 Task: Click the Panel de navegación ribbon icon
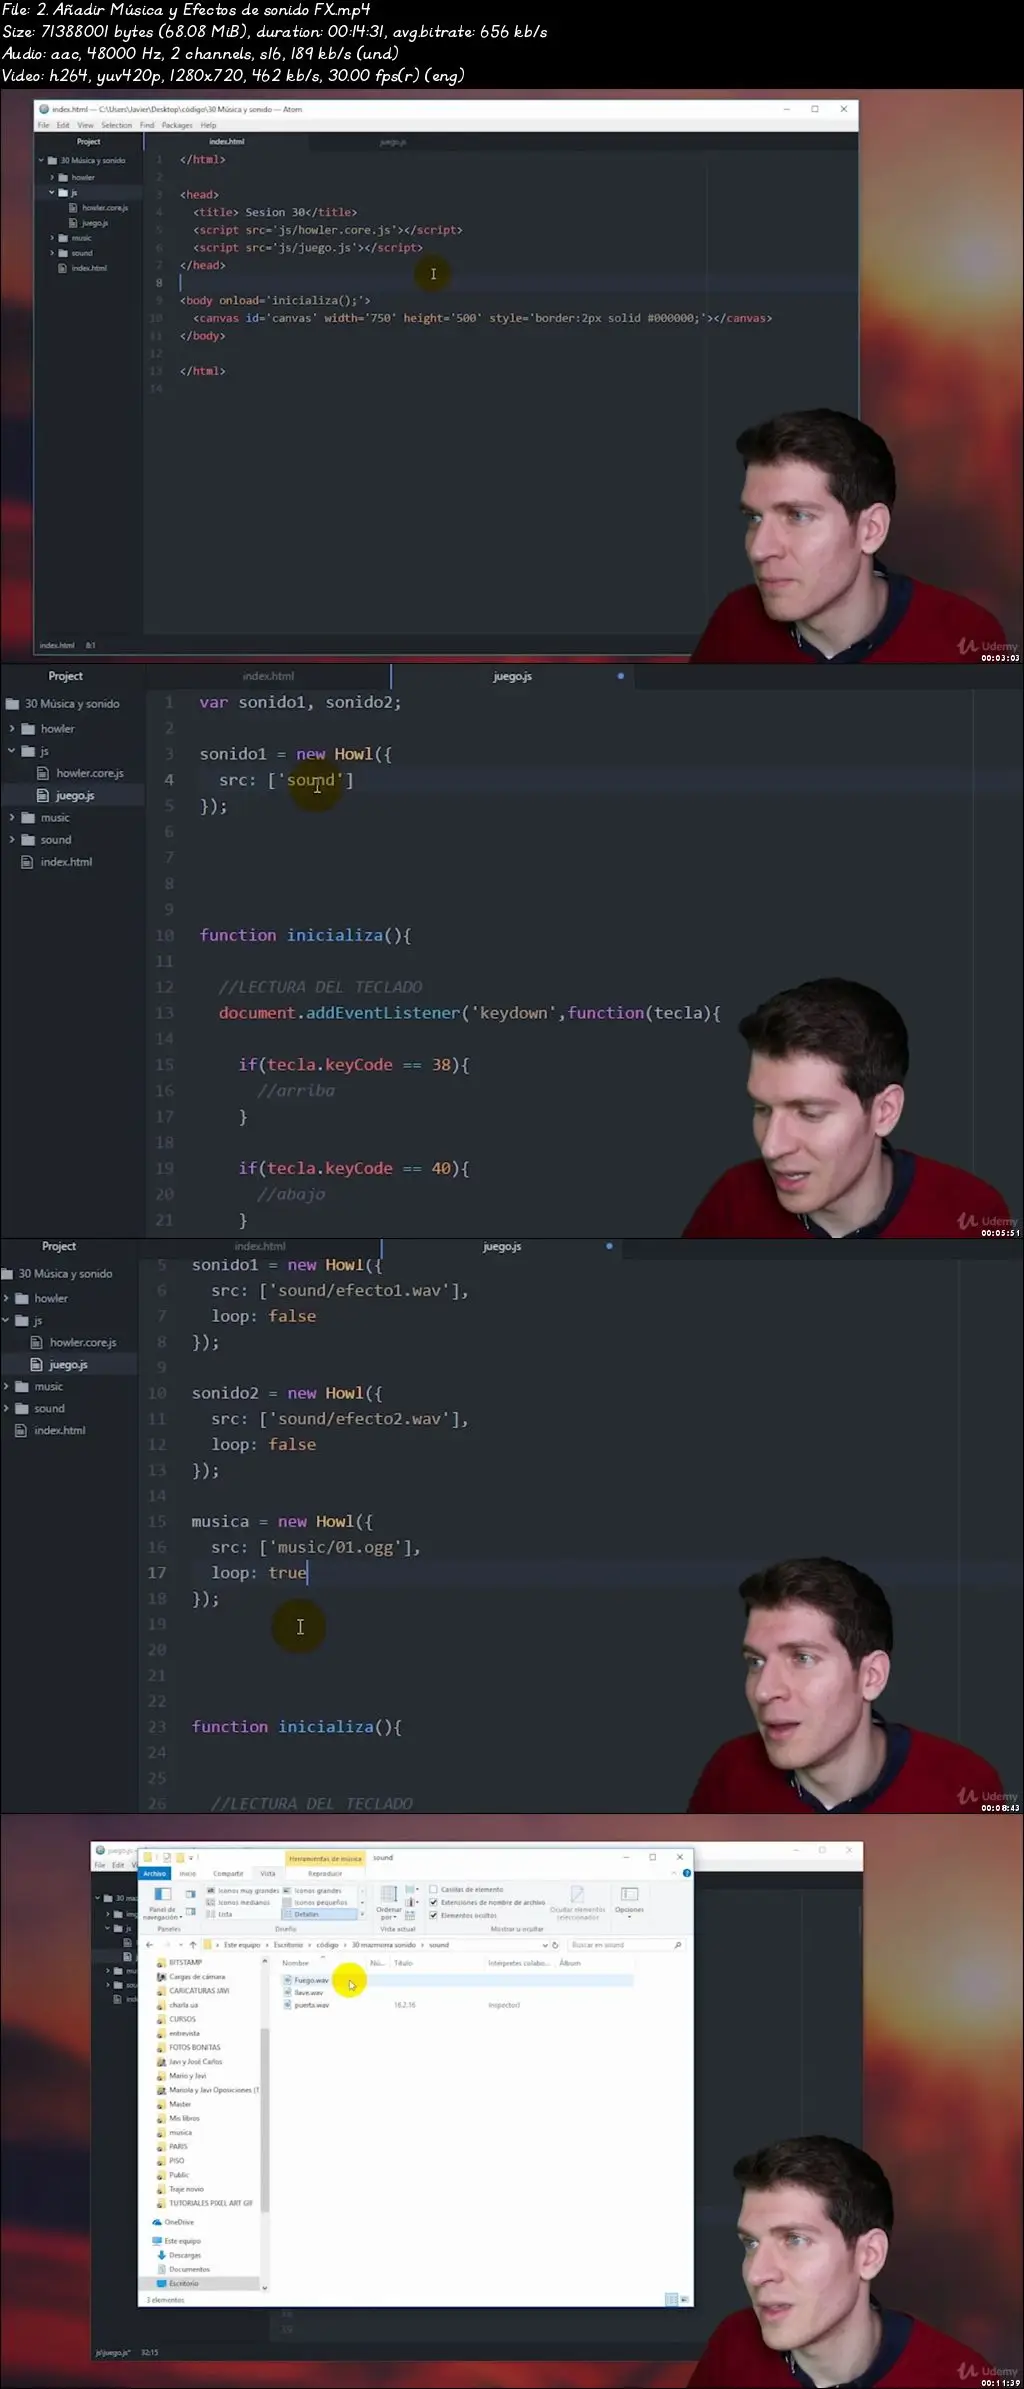point(162,1894)
